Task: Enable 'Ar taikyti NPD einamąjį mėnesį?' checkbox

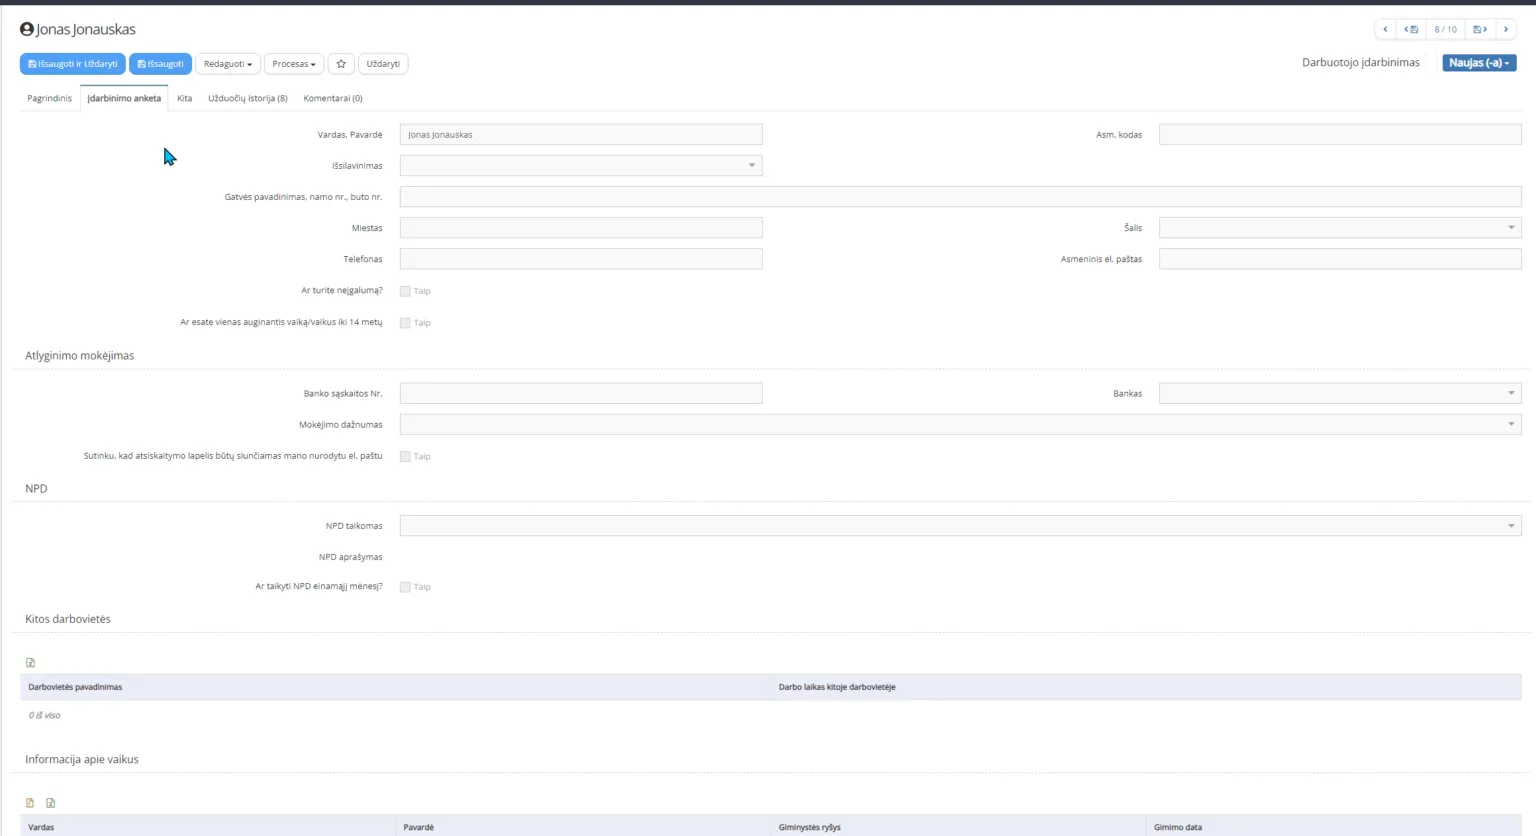Action: 405,587
